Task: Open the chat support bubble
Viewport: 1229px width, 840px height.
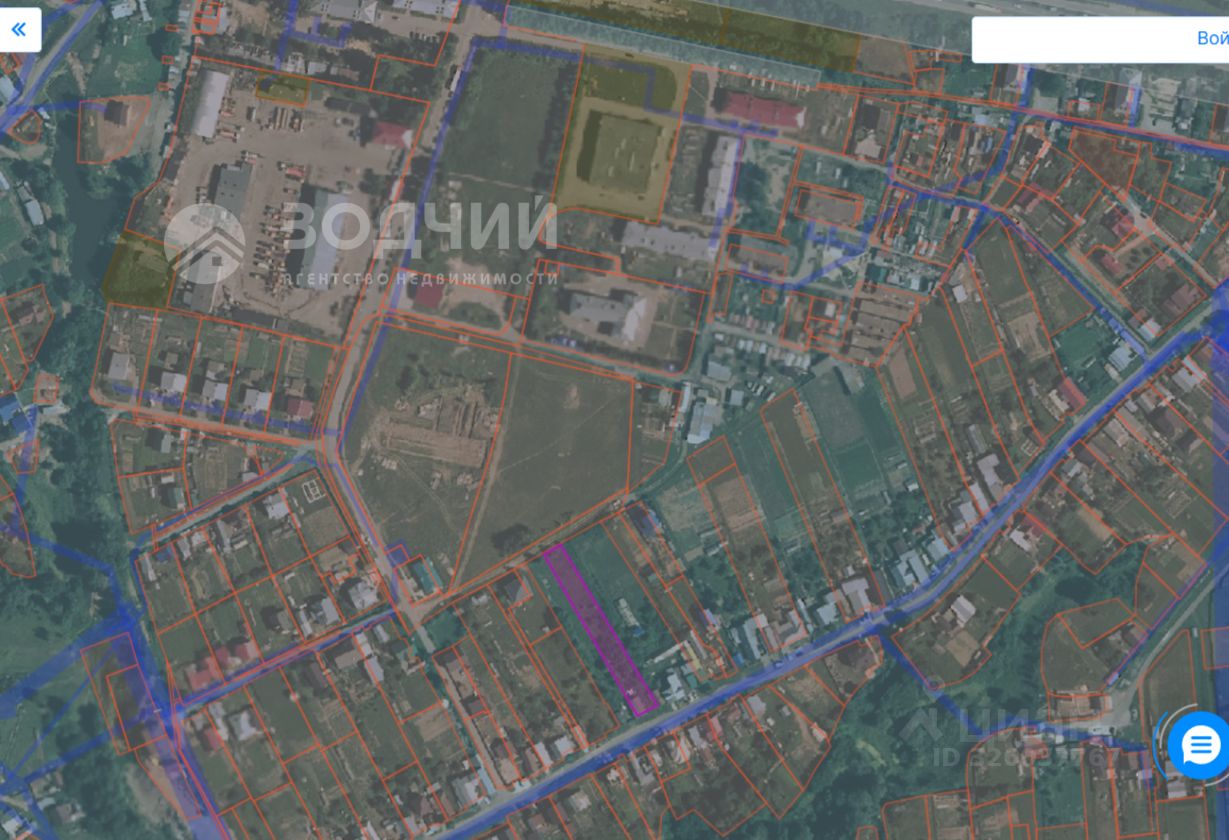Action: point(1199,746)
